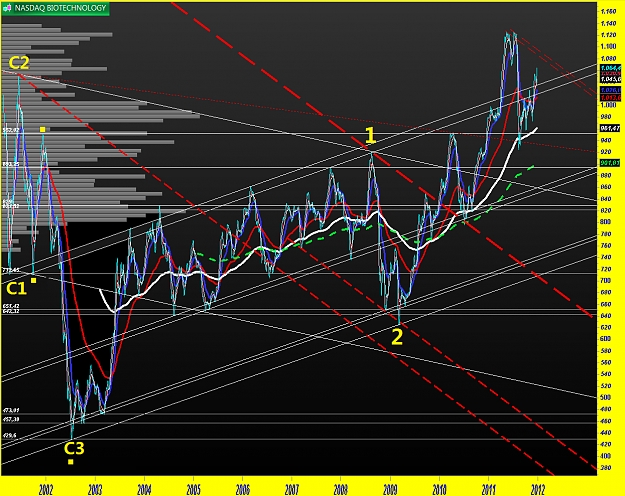This screenshot has height=496, width=625.
Task: Click the 2008 year label on time axis
Action: (341, 489)
